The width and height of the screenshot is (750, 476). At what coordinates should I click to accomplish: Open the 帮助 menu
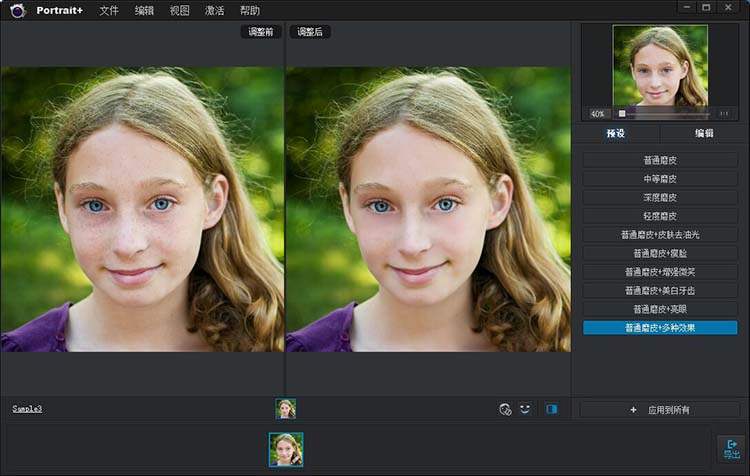249,10
